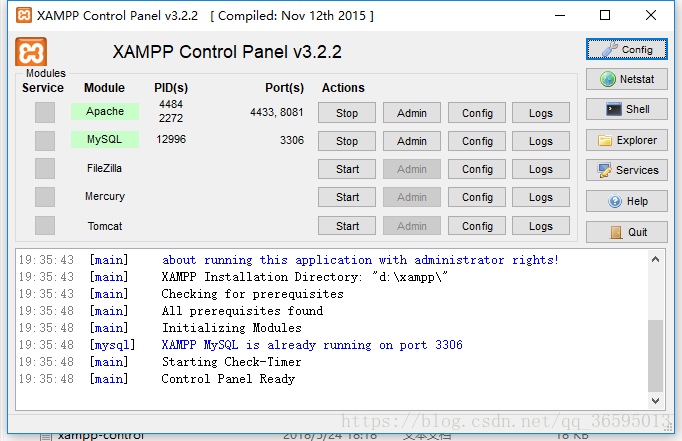
Task: Click the MySQL port 3306 value
Action: pos(292,140)
